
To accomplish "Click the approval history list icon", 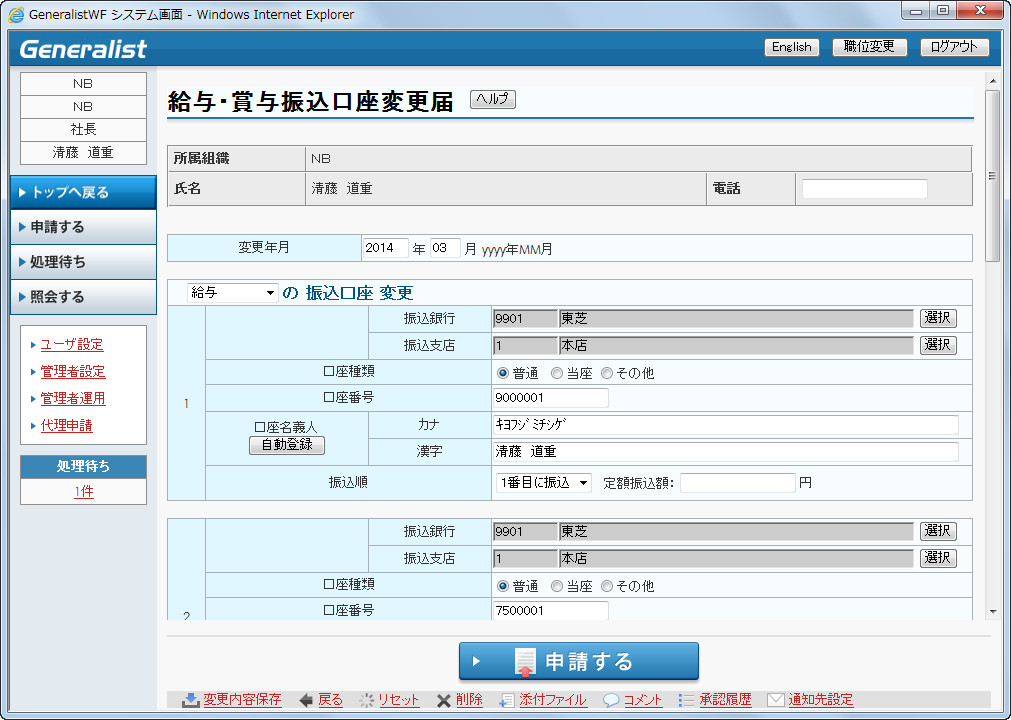I will (x=686, y=700).
